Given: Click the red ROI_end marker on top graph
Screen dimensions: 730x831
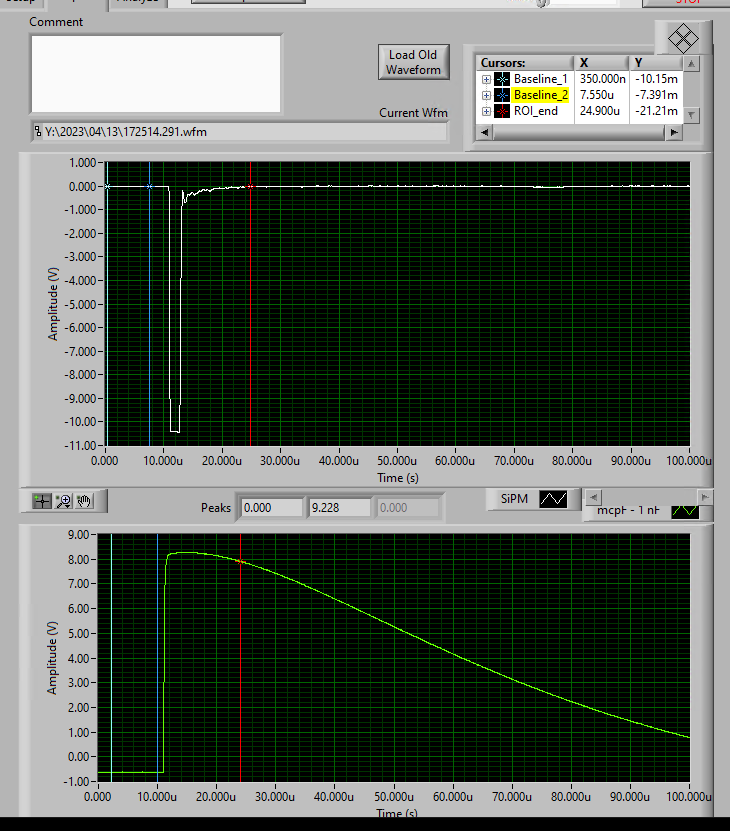Looking at the screenshot, I should [250, 186].
